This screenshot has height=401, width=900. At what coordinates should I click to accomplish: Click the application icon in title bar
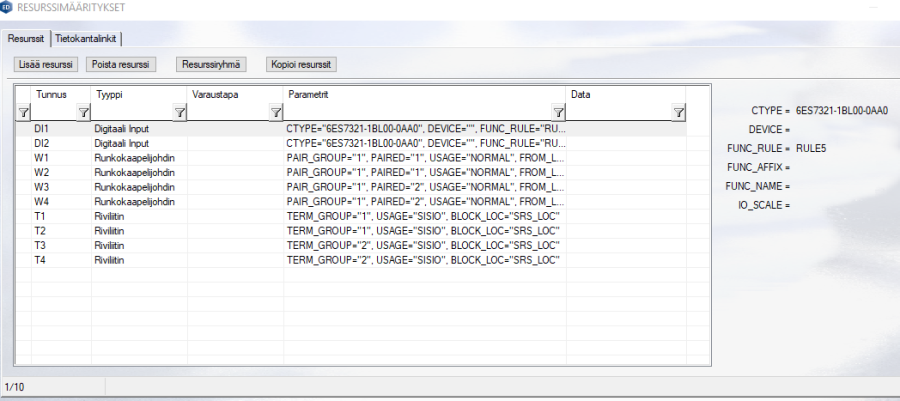(8, 7)
